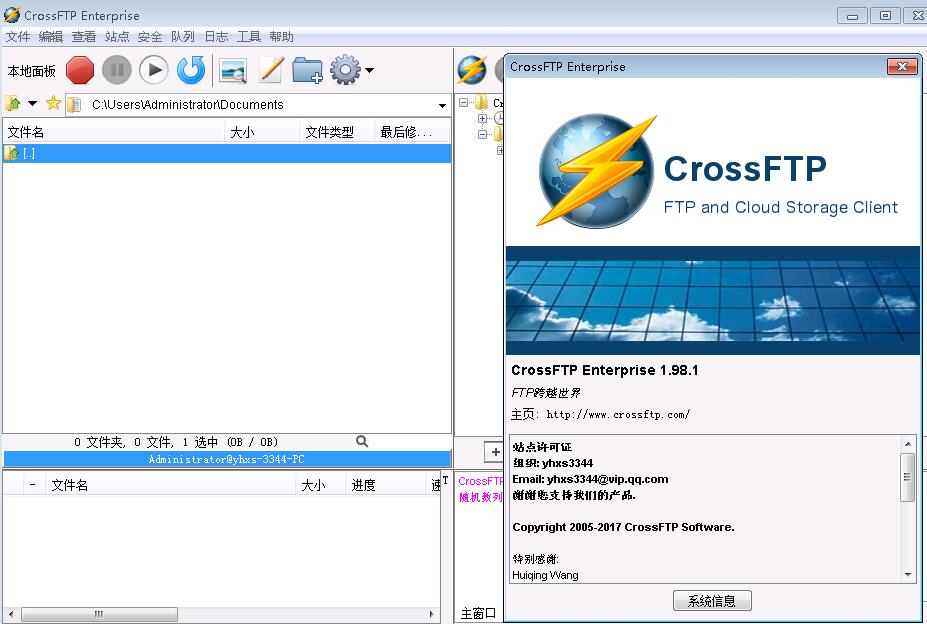This screenshot has width=927, height=624.
Task: Click the license text scrollbar thumb
Action: (x=907, y=477)
